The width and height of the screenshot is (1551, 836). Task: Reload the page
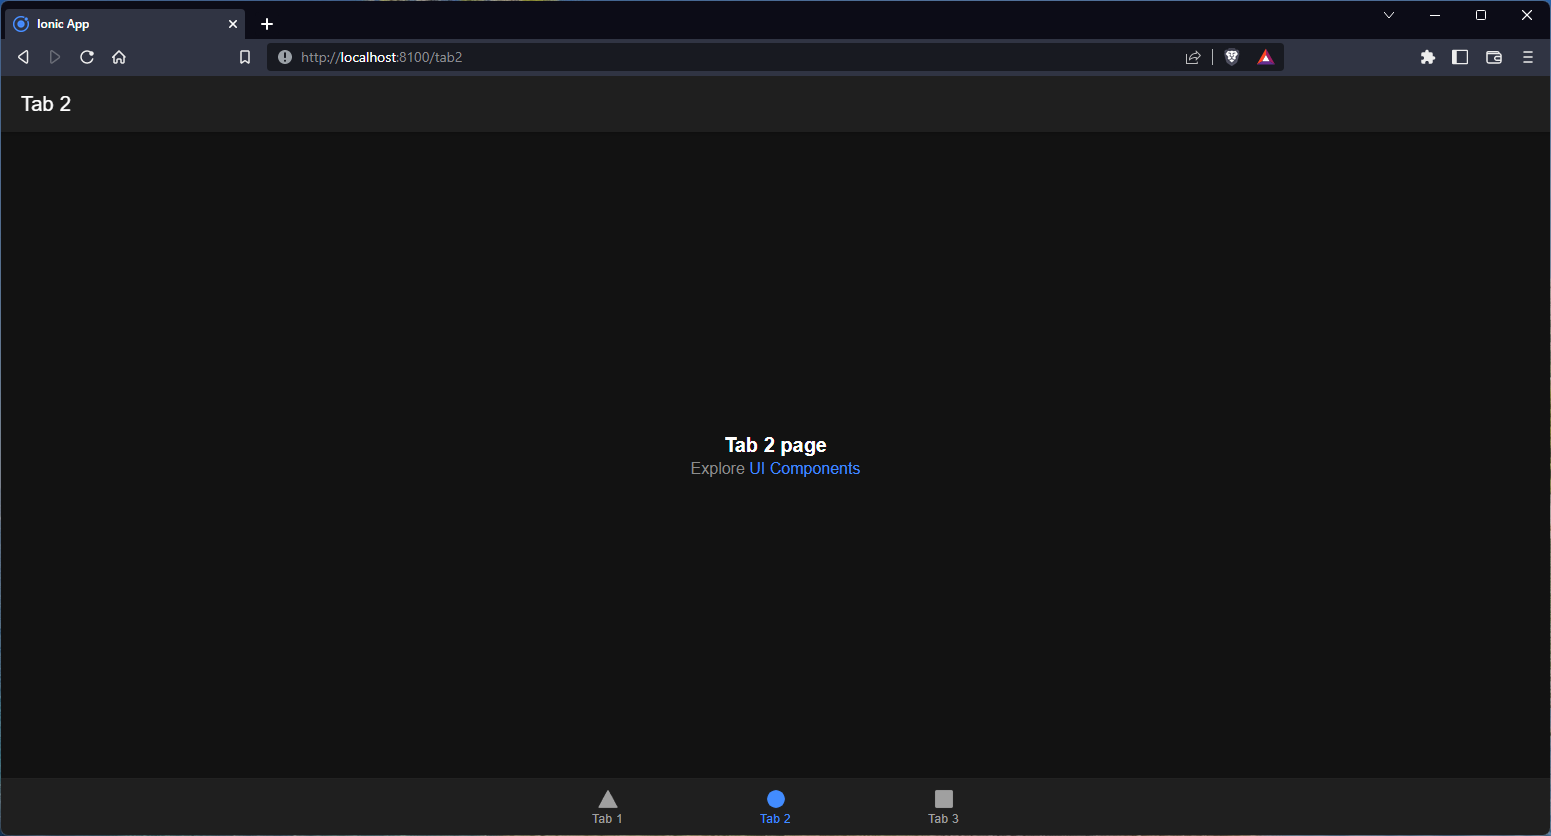click(x=87, y=57)
